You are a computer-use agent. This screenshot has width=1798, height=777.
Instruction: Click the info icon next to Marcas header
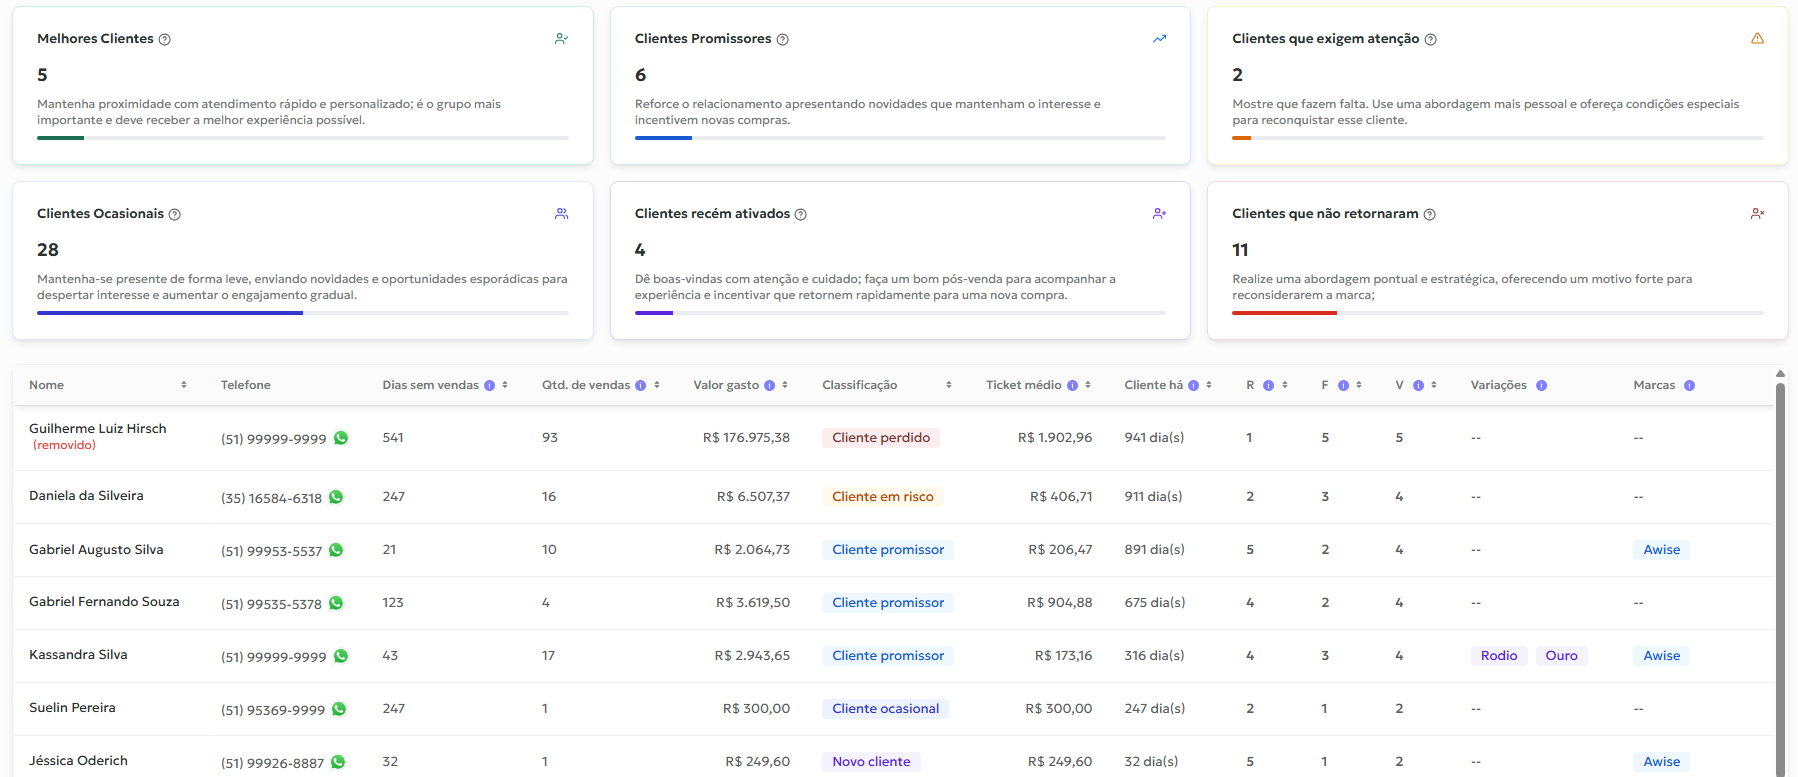pos(1689,386)
